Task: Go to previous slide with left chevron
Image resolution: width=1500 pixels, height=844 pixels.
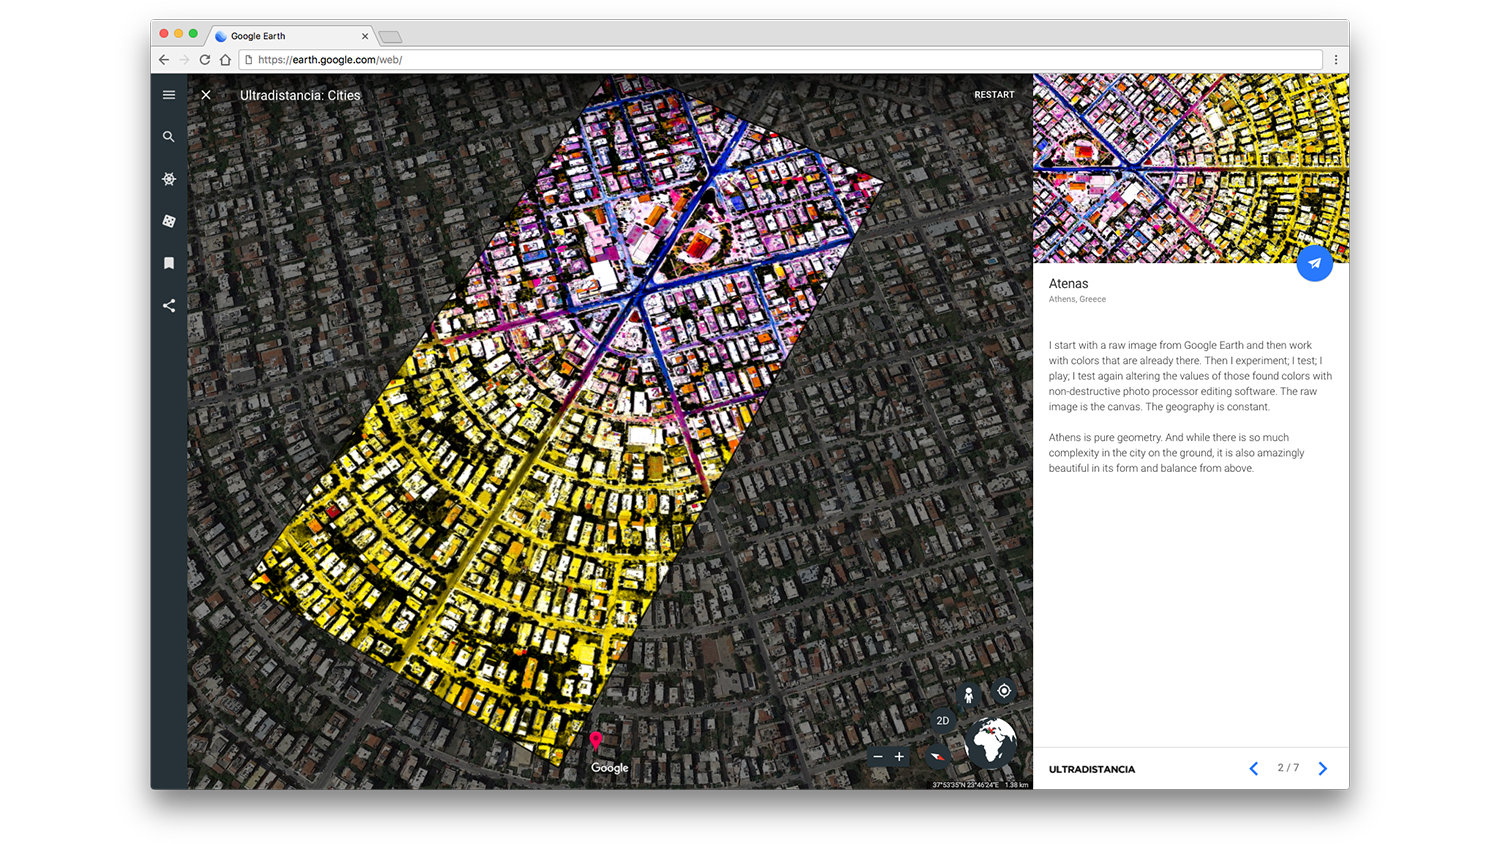Action: (1254, 768)
